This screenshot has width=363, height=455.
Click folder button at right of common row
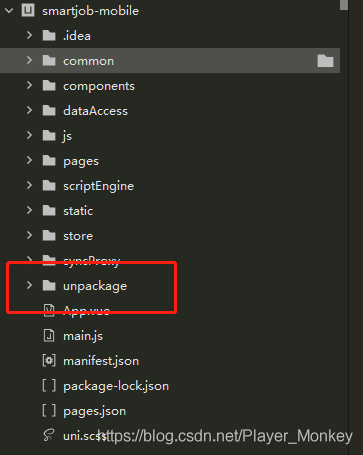325,61
